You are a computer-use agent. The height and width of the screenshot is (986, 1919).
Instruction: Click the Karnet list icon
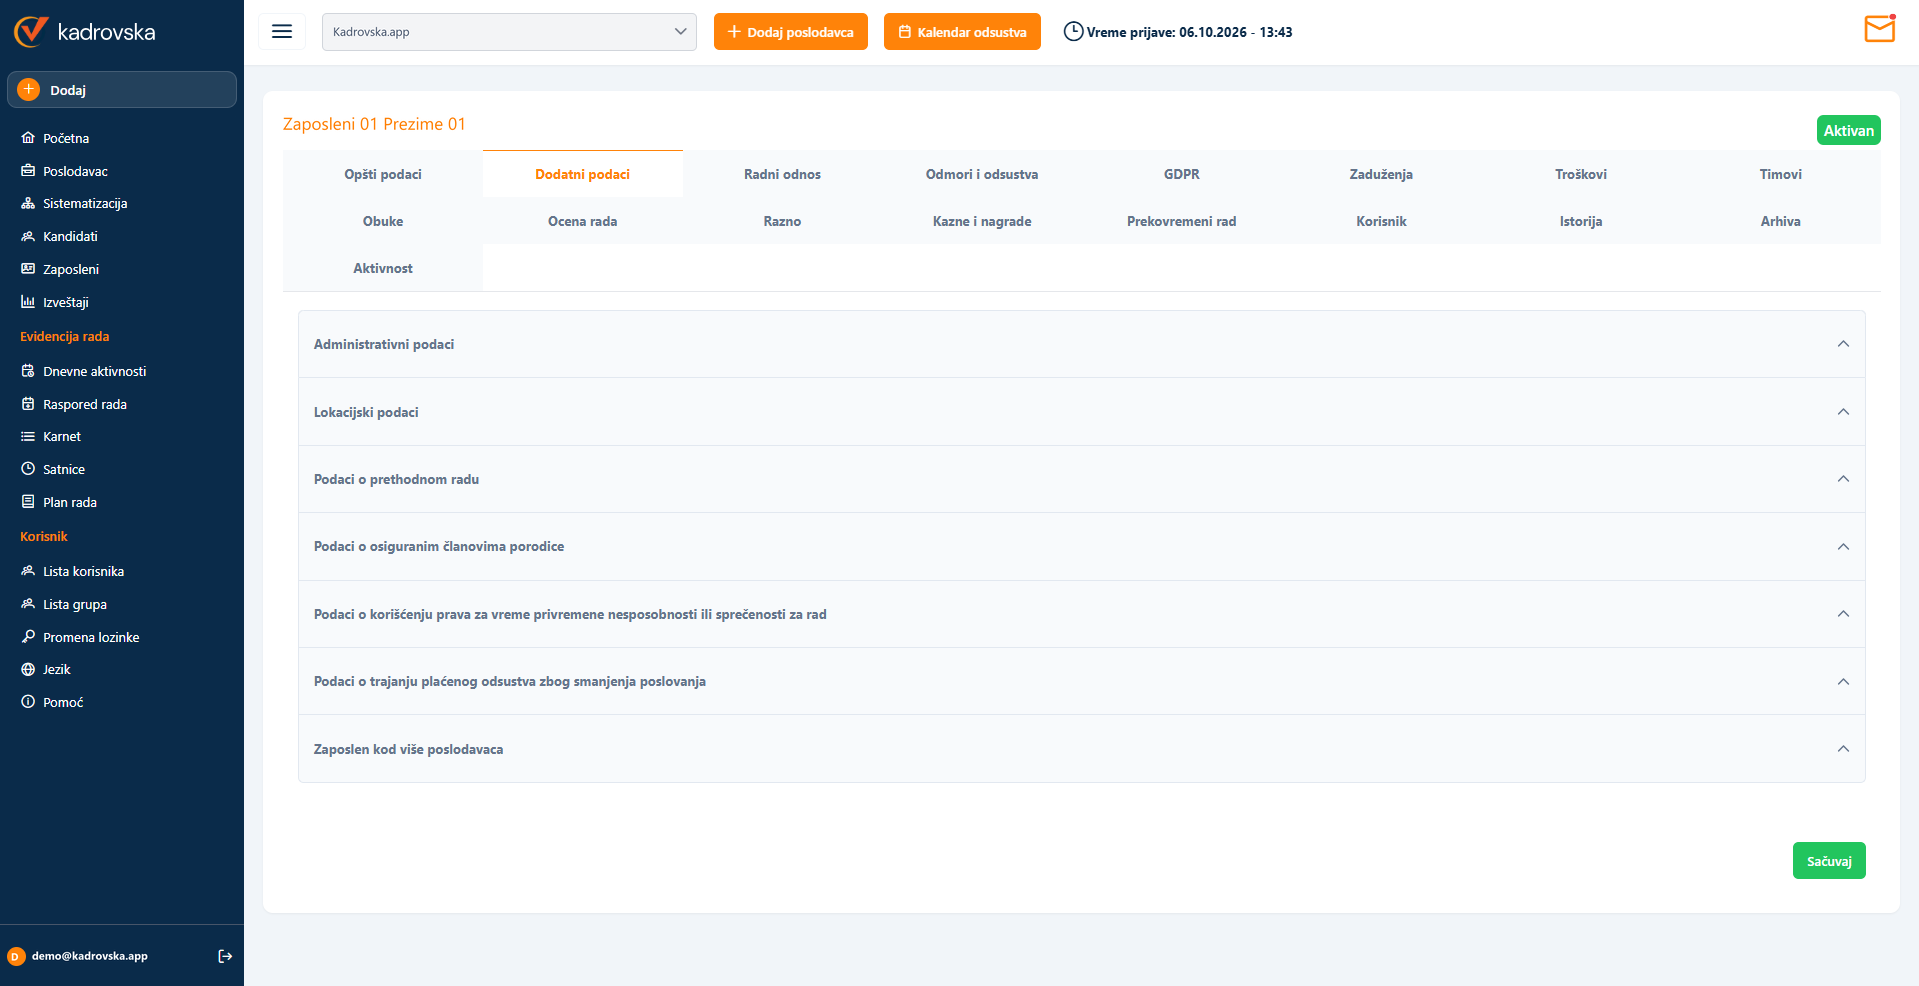click(28, 436)
